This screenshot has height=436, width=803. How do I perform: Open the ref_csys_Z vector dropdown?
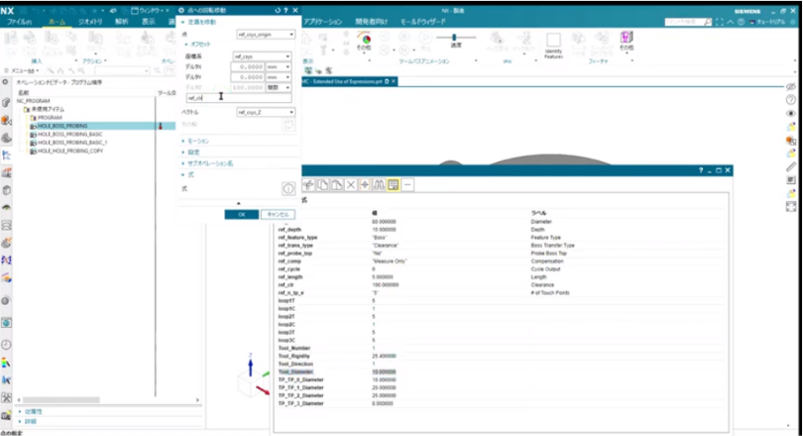pyautogui.click(x=266, y=112)
